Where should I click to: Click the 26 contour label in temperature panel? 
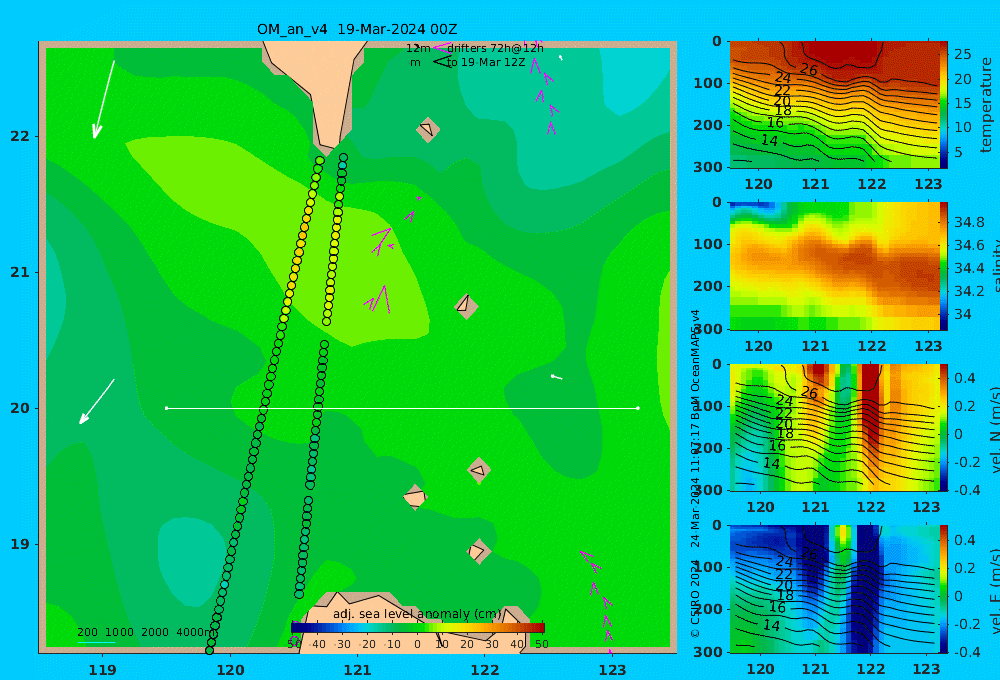(x=809, y=70)
